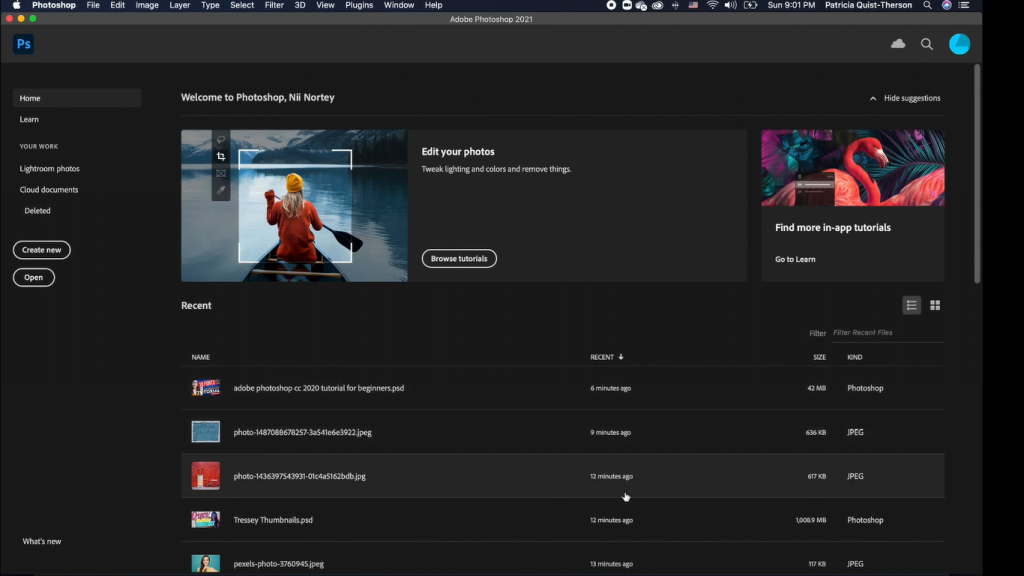This screenshot has height=576, width=1024.
Task: Collapse suggestions with the chevron arrow
Action: point(872,98)
